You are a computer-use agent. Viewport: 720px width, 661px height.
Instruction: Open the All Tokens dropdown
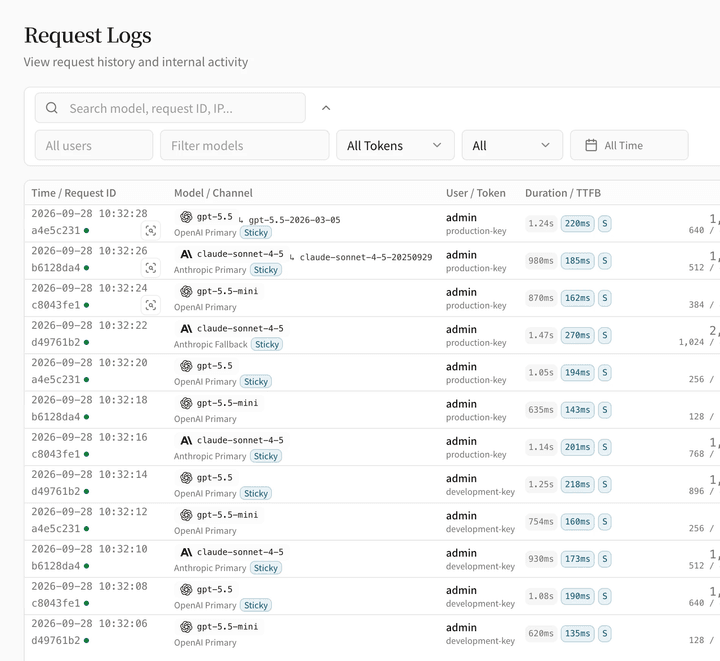click(395, 145)
